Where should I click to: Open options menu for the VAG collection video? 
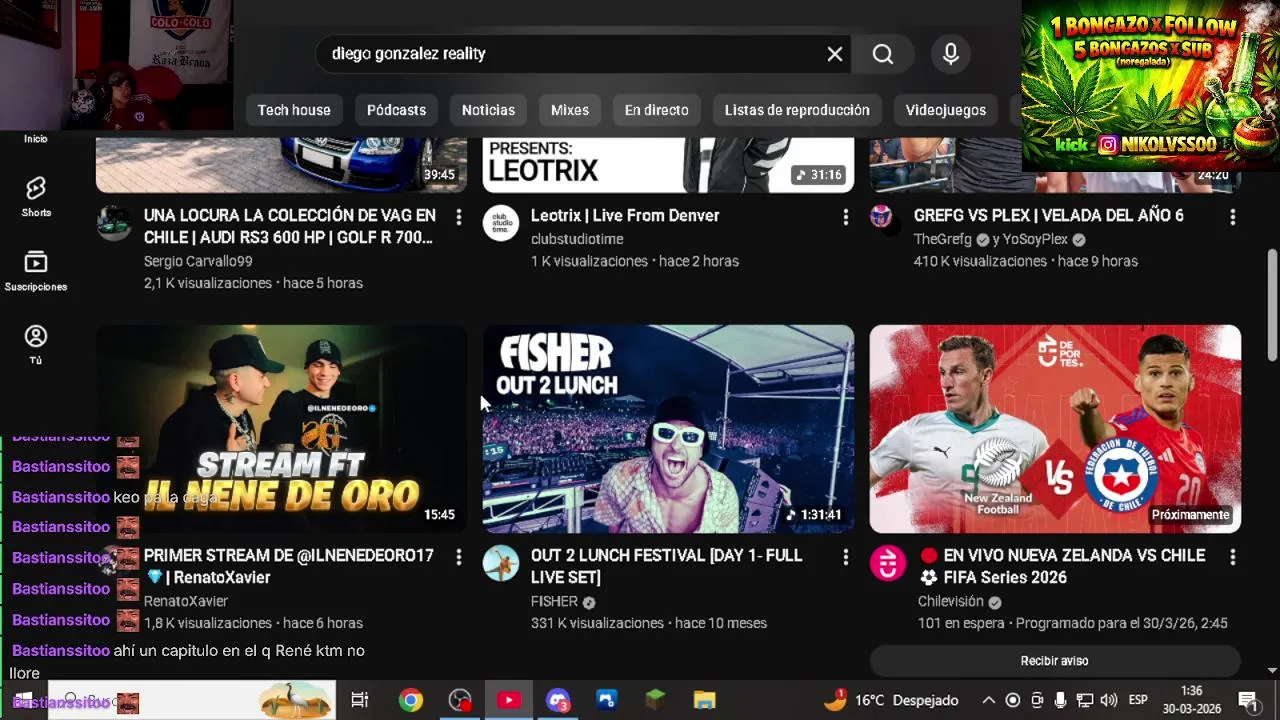pos(458,217)
